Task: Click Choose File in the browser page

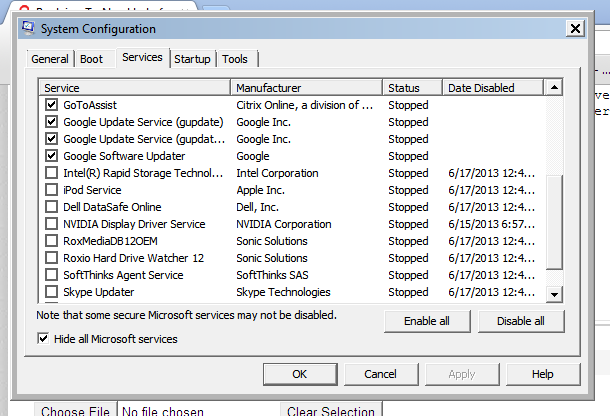Action: coord(75,410)
